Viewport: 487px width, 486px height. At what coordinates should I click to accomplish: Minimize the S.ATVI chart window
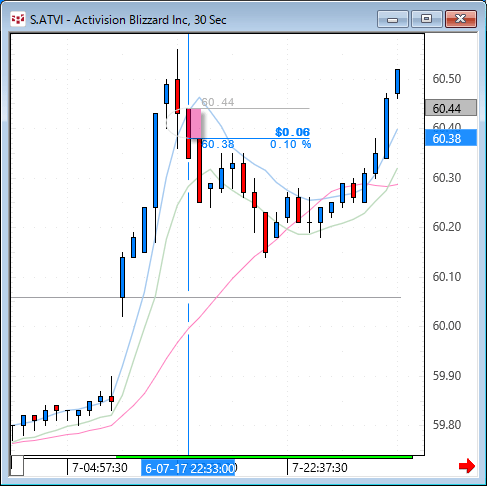pyautogui.click(x=393, y=19)
